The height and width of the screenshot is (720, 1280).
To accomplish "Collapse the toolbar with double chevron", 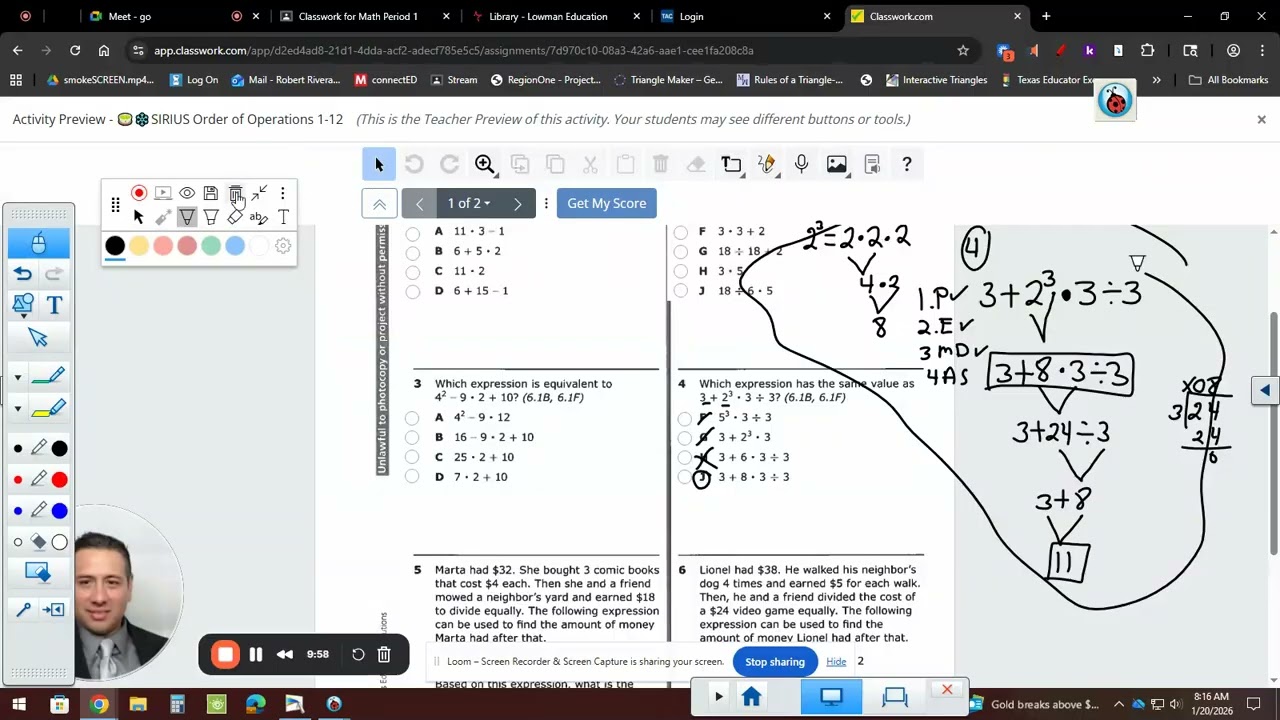I will (379, 204).
